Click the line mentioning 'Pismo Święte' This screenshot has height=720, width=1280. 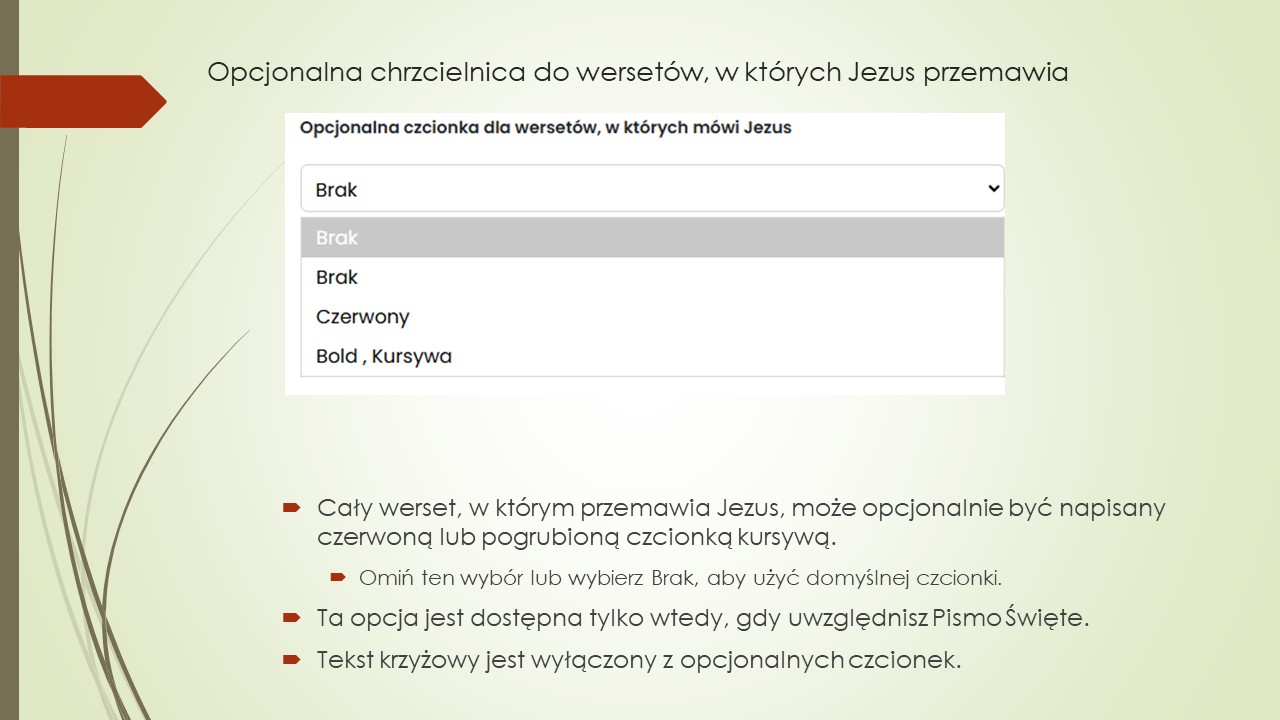click(702, 618)
